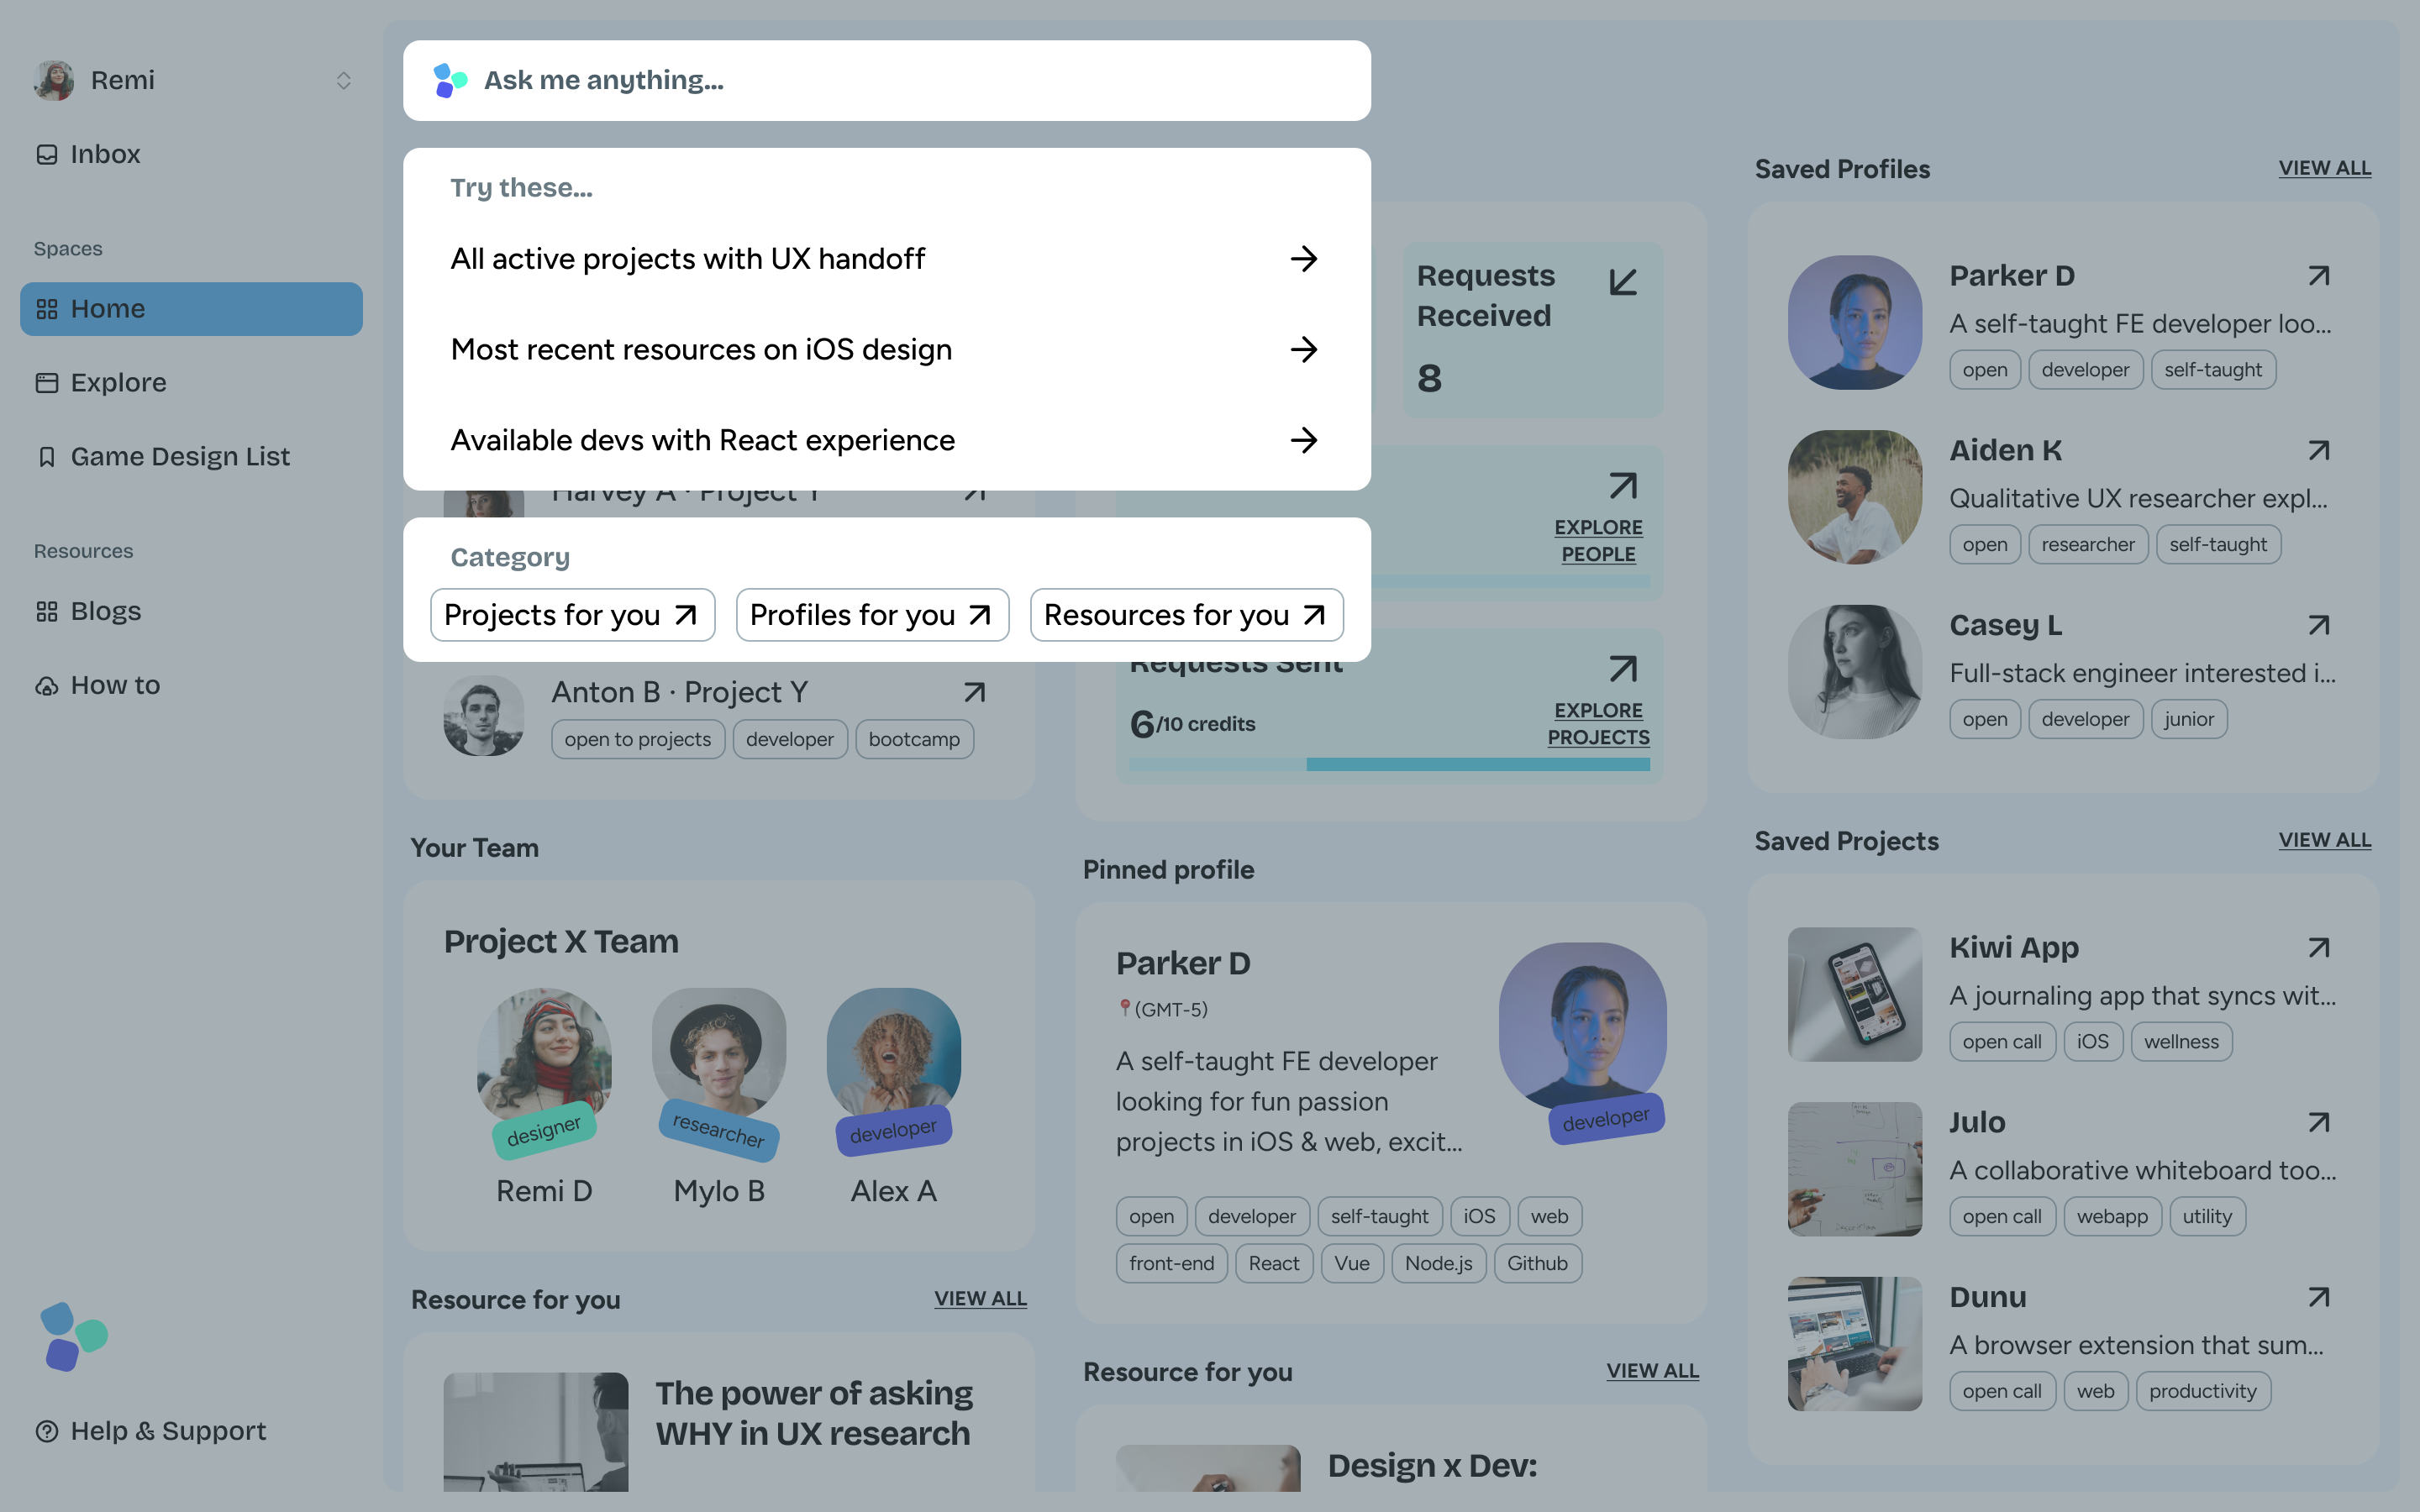Open Game Design List bookmark icon
This screenshot has height=1512, width=2420.
tap(47, 457)
